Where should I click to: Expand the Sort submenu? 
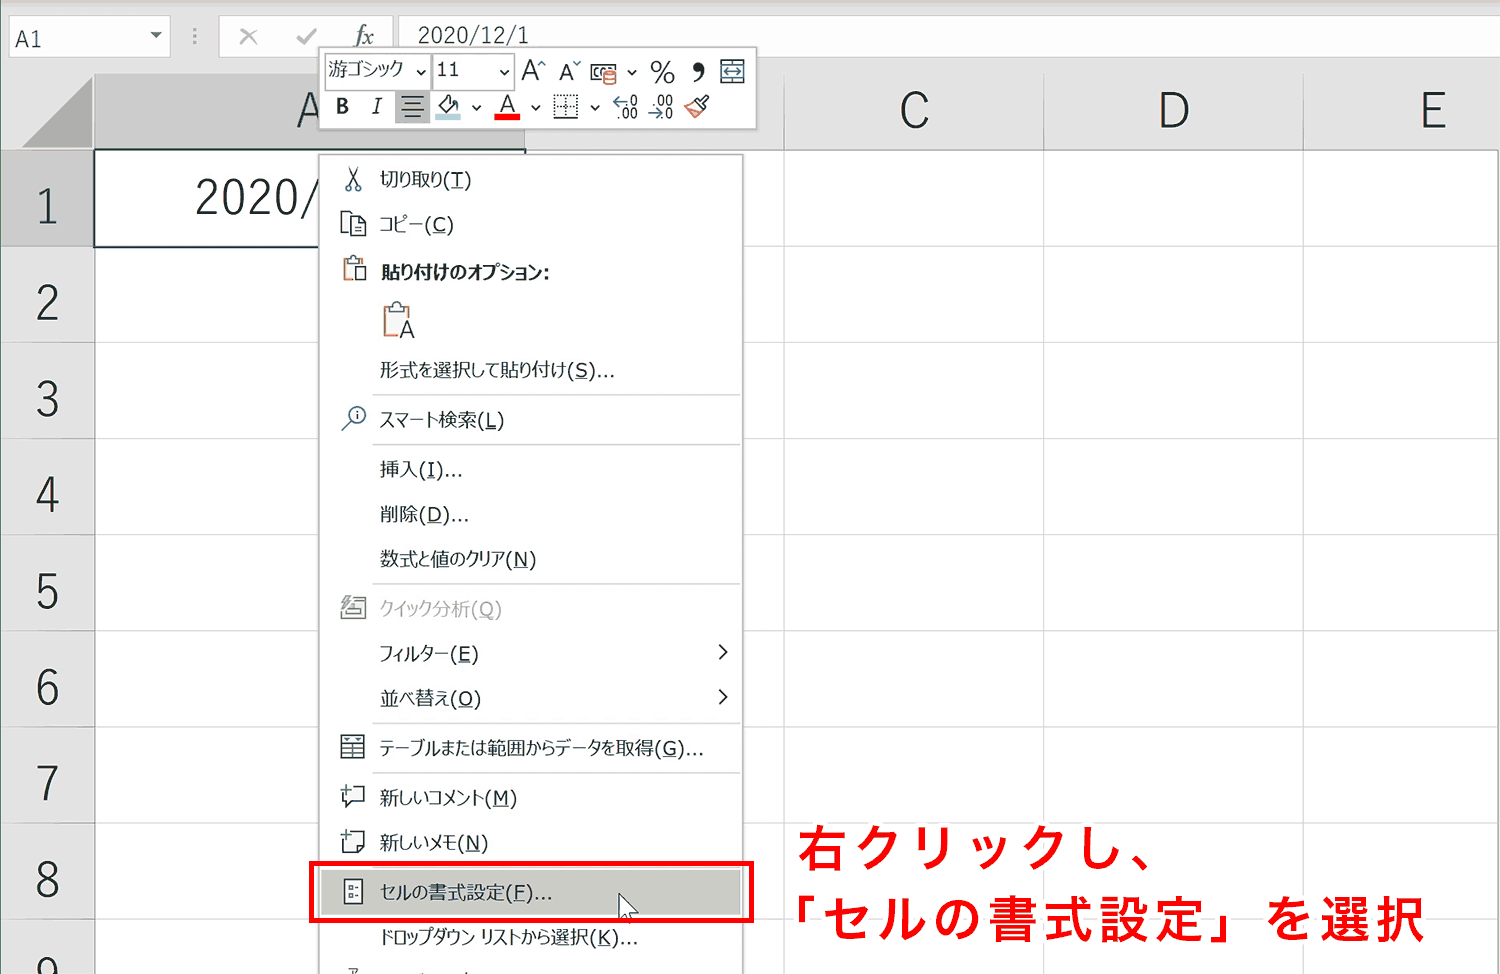click(x=531, y=698)
